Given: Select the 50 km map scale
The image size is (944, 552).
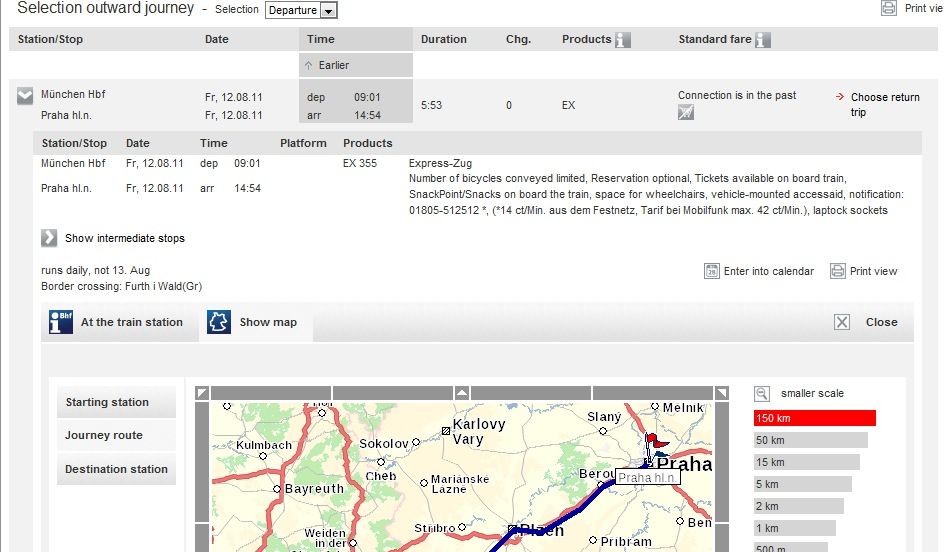Looking at the screenshot, I should click(810, 440).
